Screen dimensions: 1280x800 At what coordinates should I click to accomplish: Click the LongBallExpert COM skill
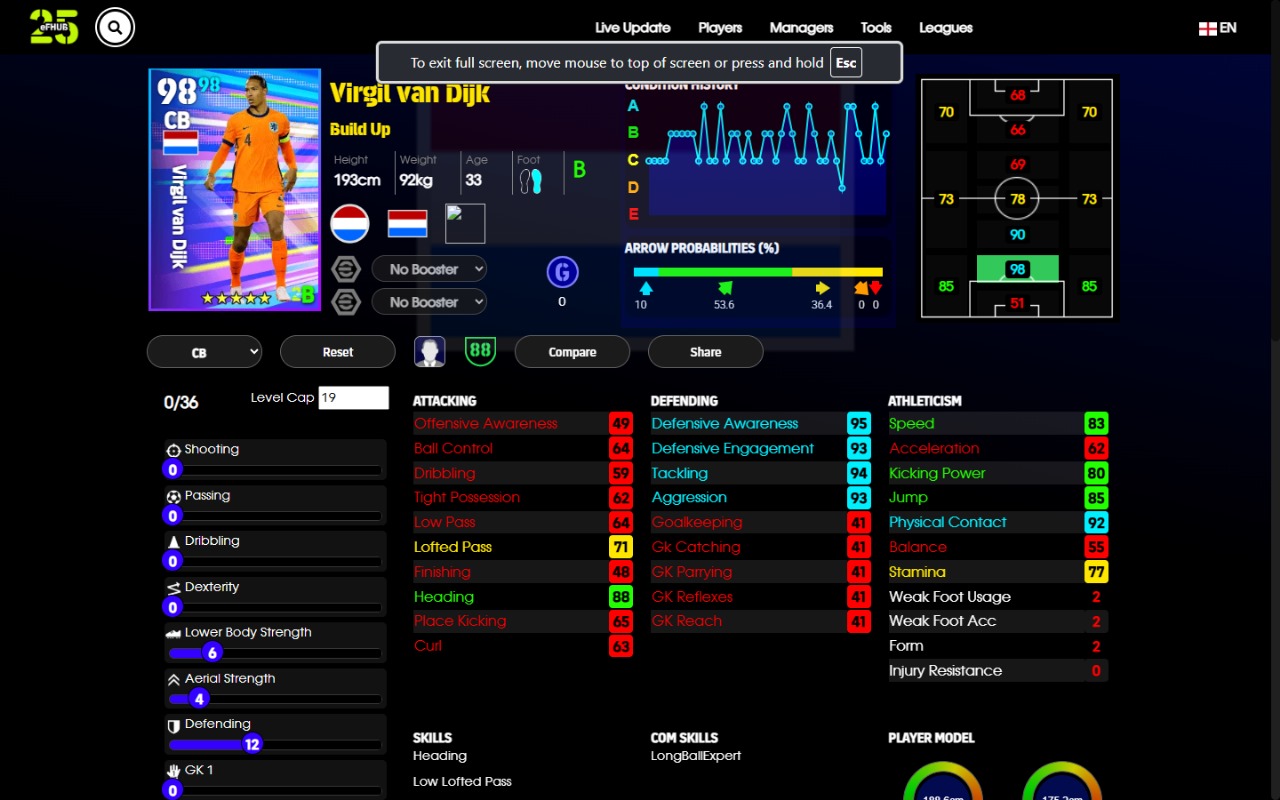click(x=696, y=756)
